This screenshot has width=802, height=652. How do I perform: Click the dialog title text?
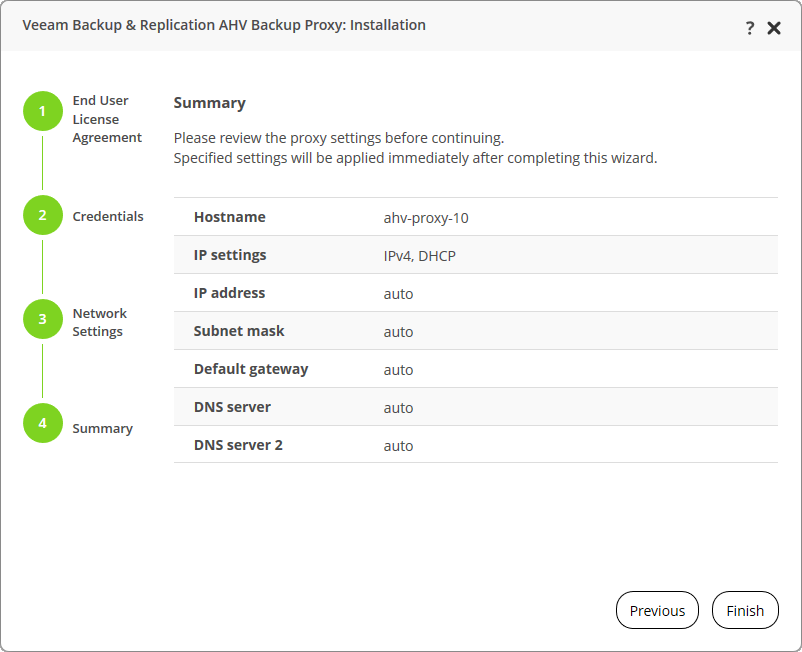(224, 25)
